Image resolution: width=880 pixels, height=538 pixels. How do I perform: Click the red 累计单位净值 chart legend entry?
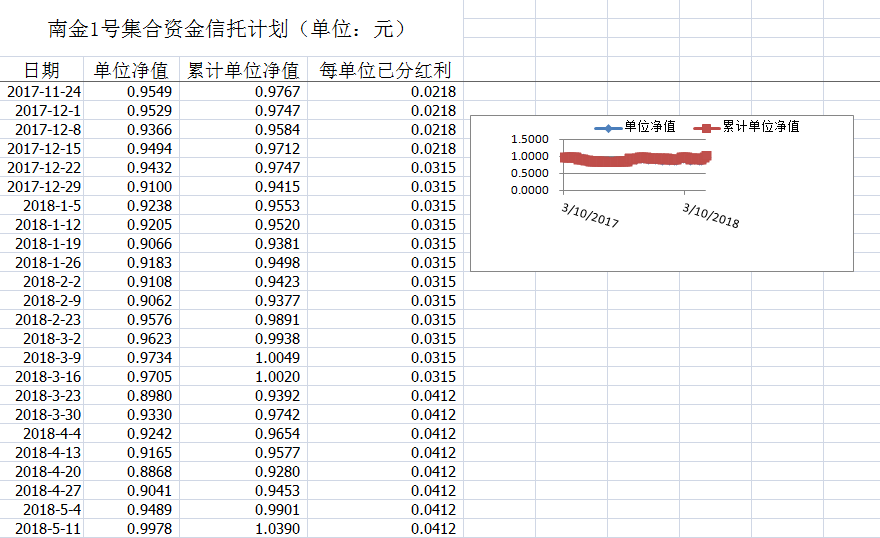750,127
